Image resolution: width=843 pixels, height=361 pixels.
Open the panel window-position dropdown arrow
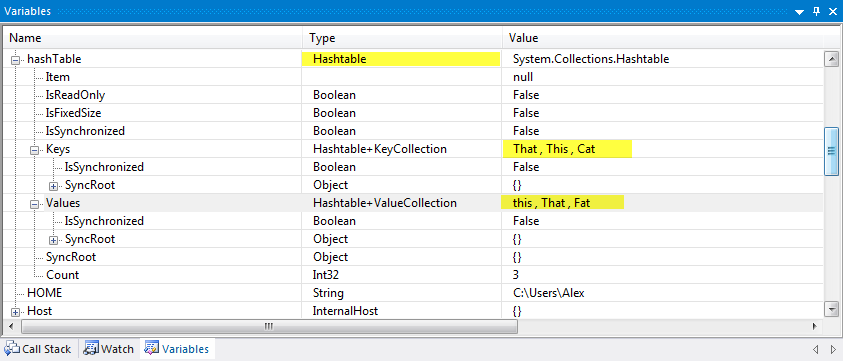(x=799, y=11)
